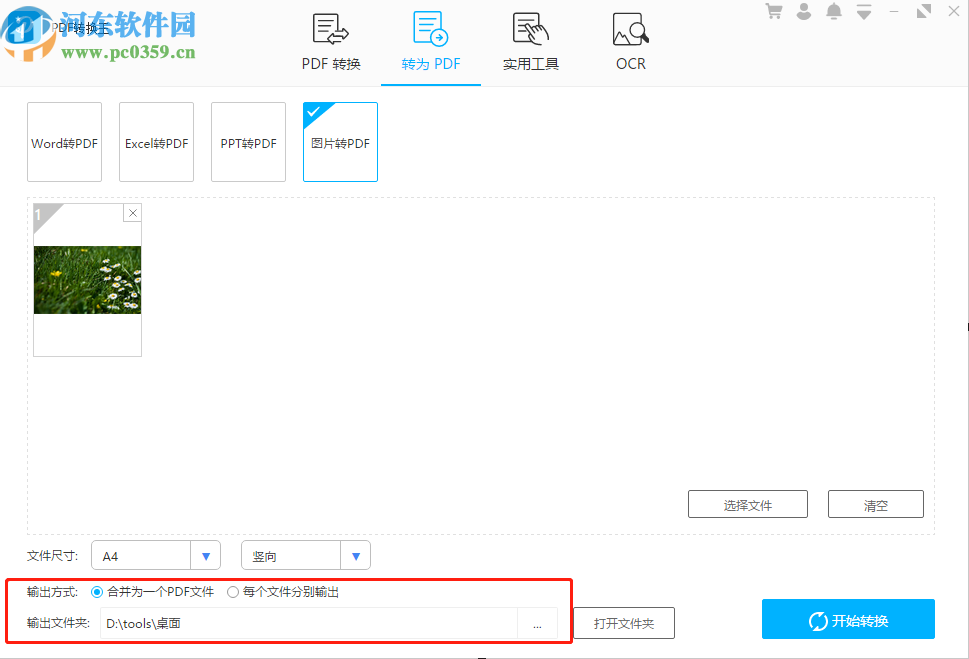The image size is (969, 659).
Task: Open the PDF 转换 tab icon
Action: point(331,29)
